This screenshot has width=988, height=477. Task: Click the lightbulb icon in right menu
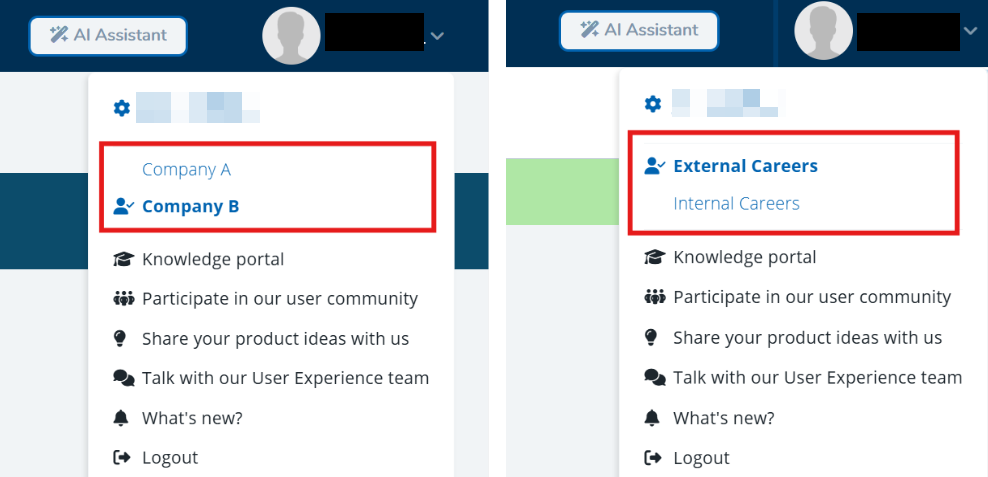(x=653, y=338)
